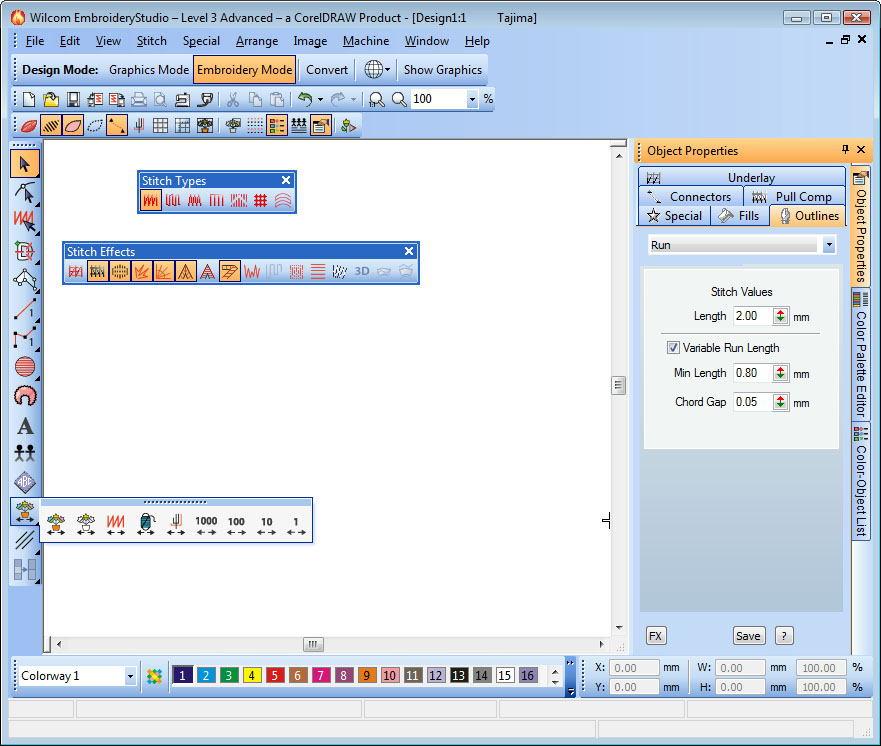Open the Stitch menu
The height and width of the screenshot is (746, 881).
coord(152,41)
